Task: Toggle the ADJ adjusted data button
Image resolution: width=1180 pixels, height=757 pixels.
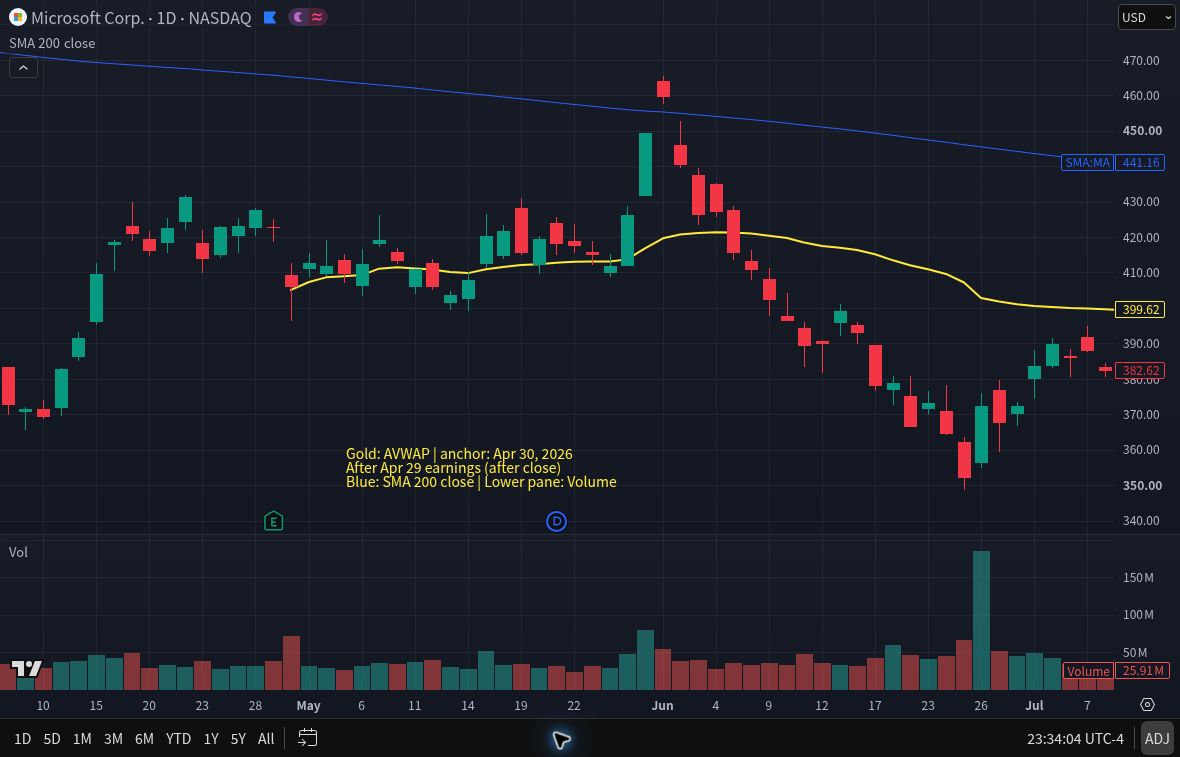Action: pyautogui.click(x=1157, y=738)
